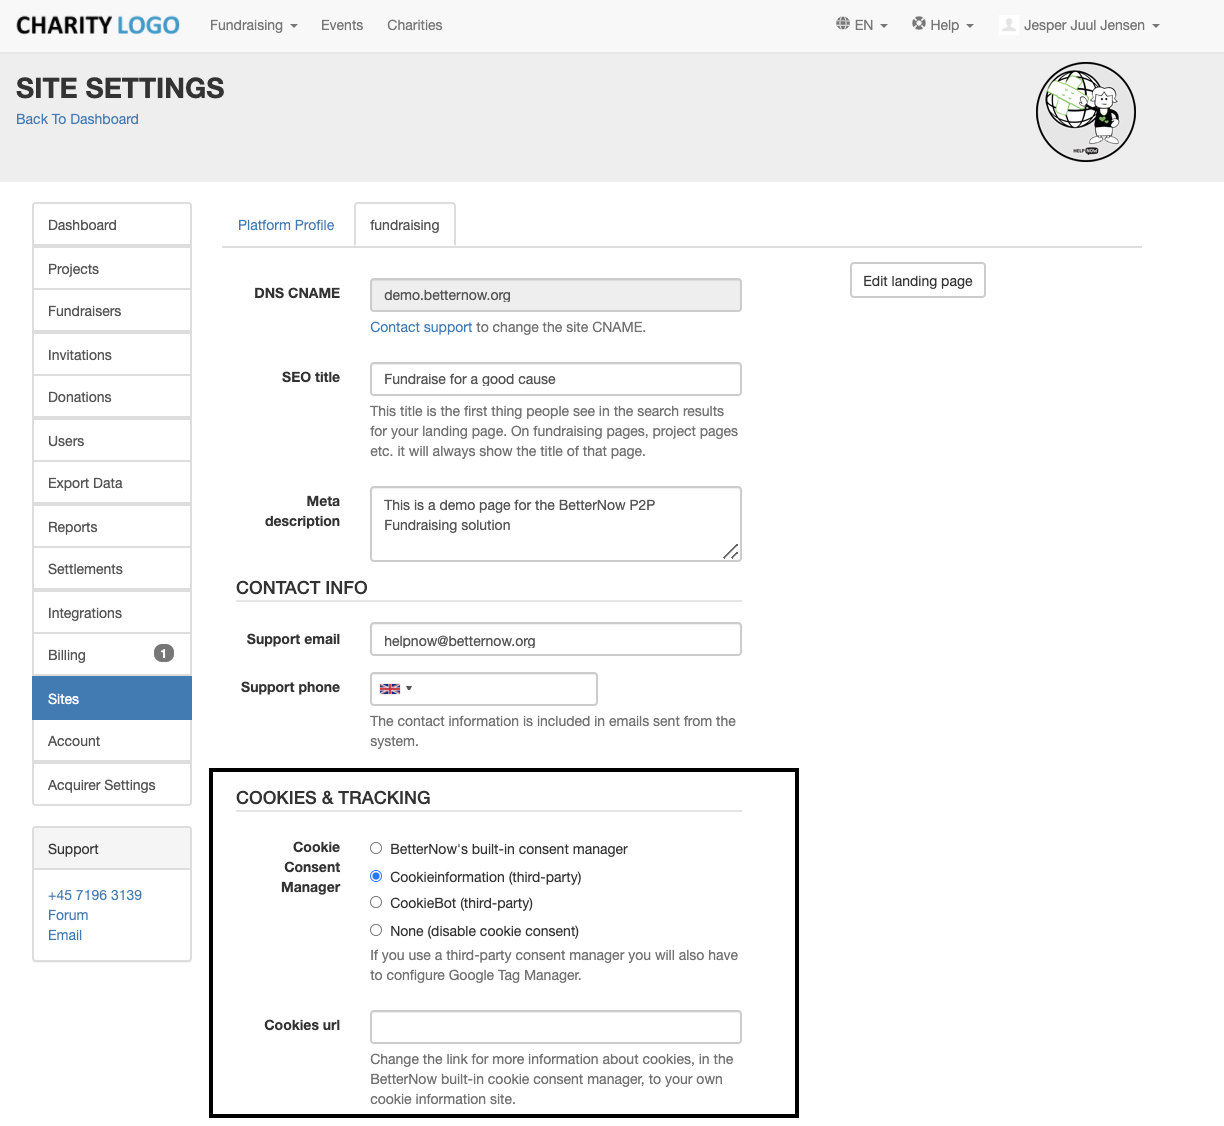Click Contact support link

click(x=421, y=327)
